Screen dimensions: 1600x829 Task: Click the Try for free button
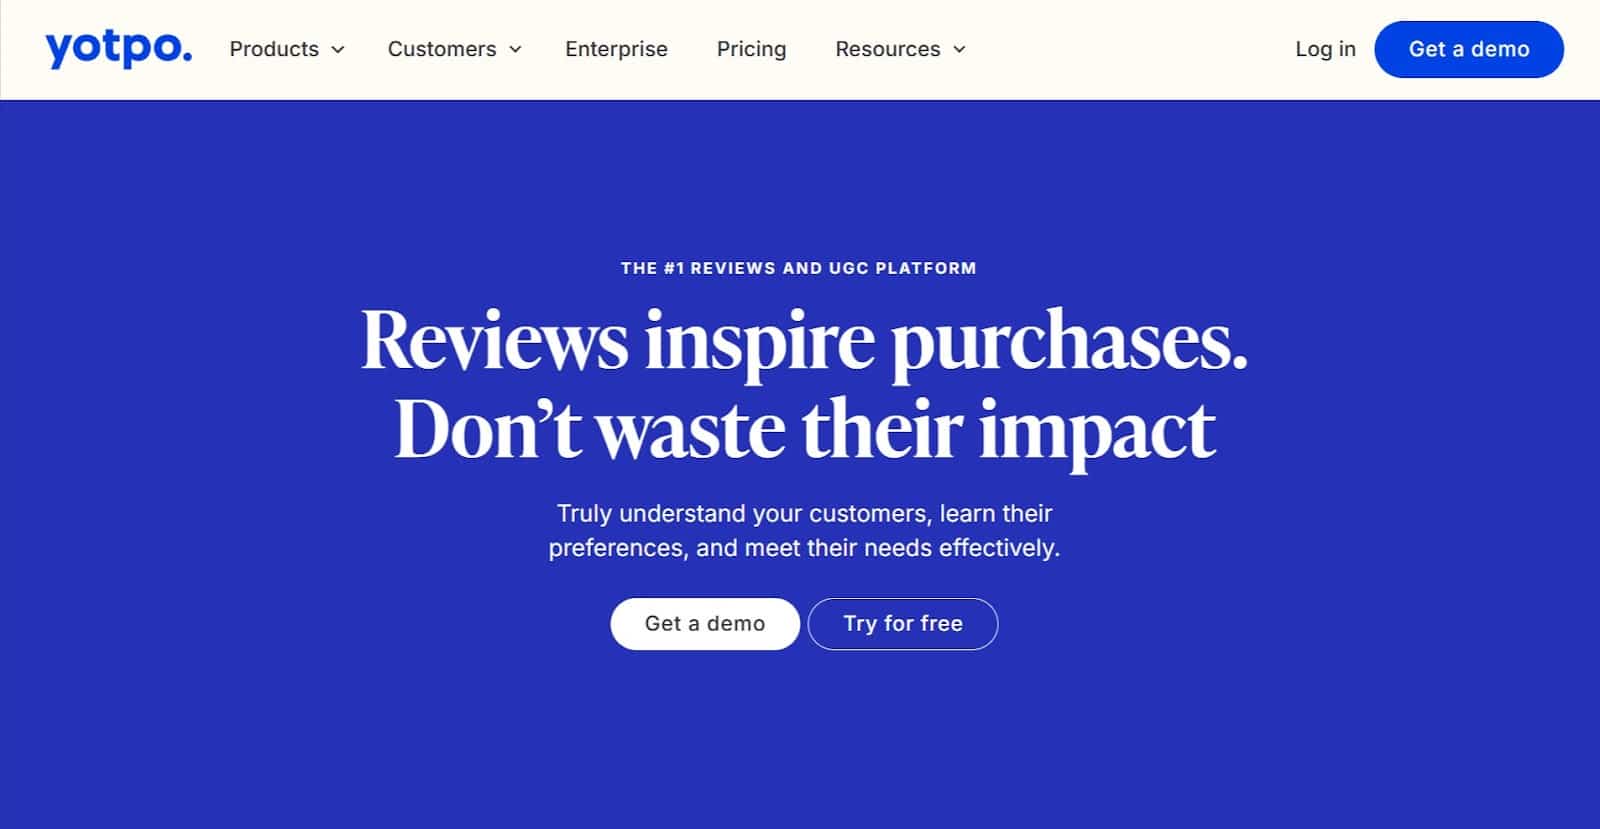(x=903, y=623)
